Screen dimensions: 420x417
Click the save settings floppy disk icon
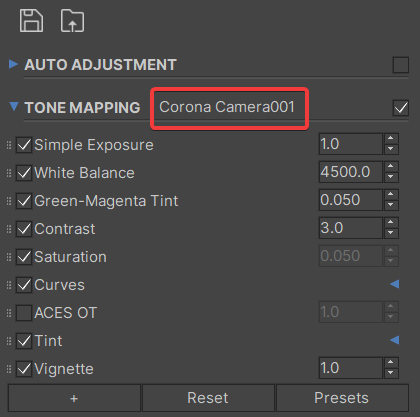point(31,21)
